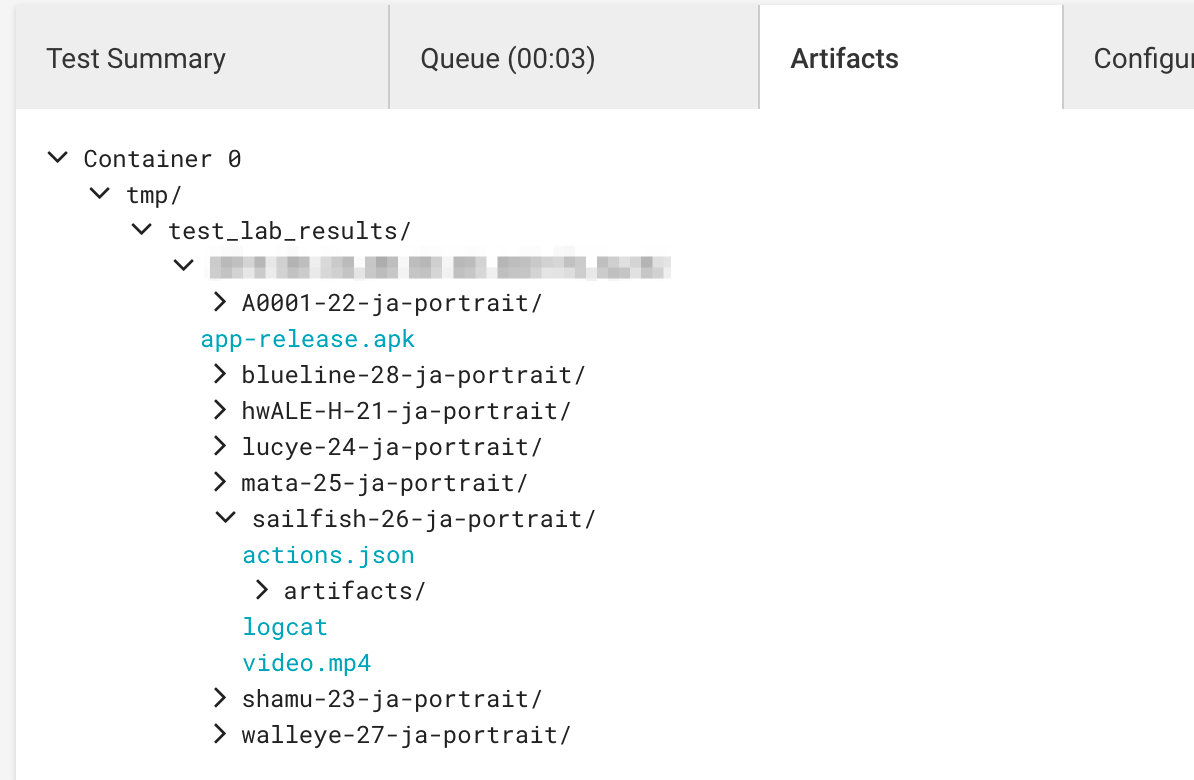
Task: Expand the shamu-23-ja-portrait/ folder
Action: [219, 697]
